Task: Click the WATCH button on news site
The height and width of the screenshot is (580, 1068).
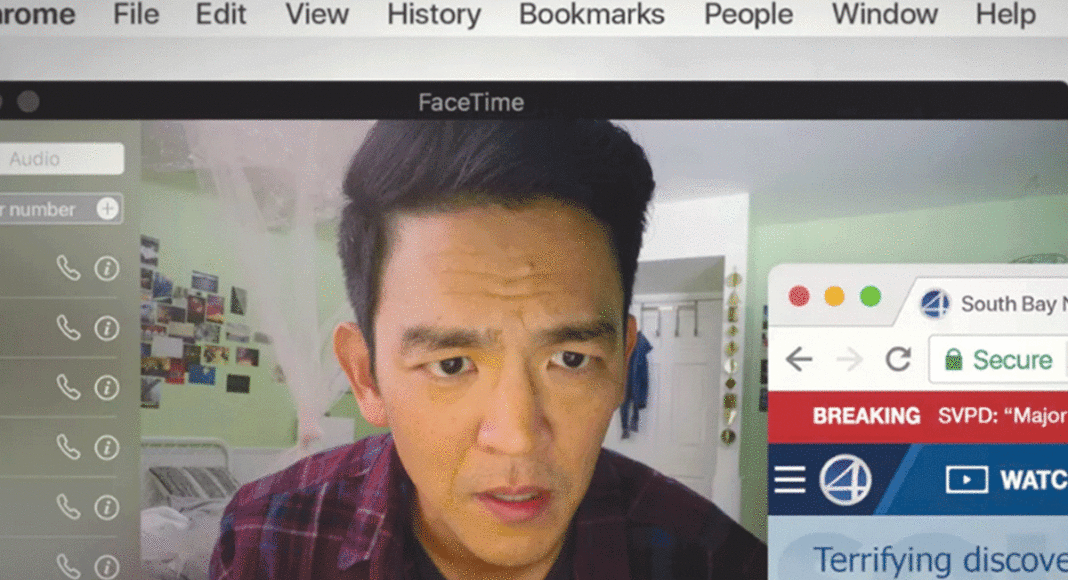Action: point(1007,480)
